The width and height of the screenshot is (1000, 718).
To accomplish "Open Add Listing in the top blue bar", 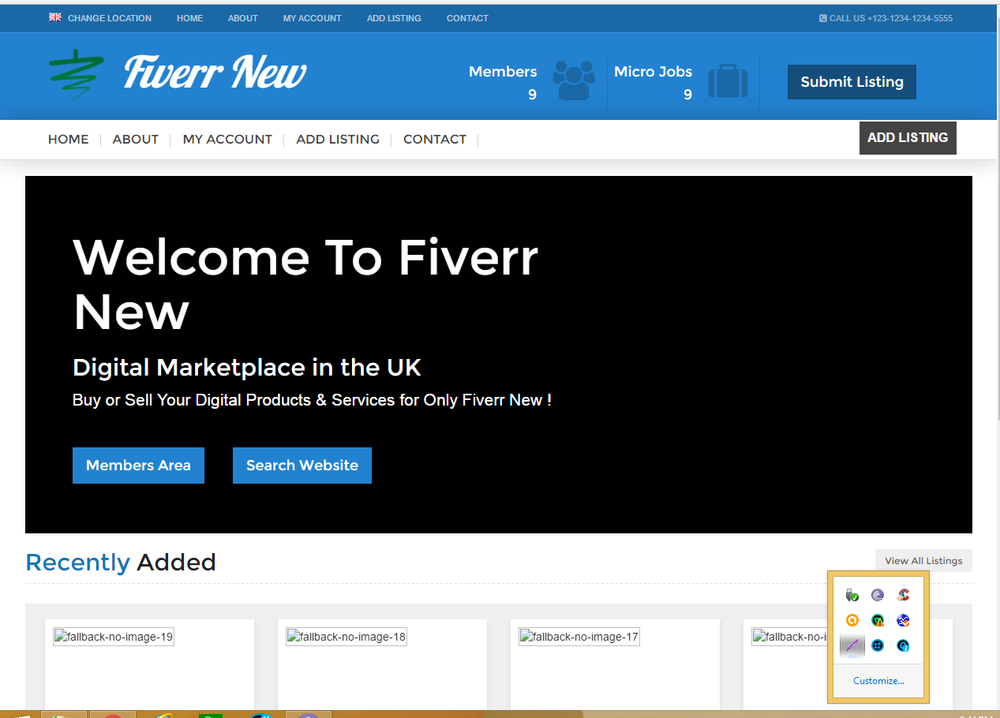I will coord(394,18).
